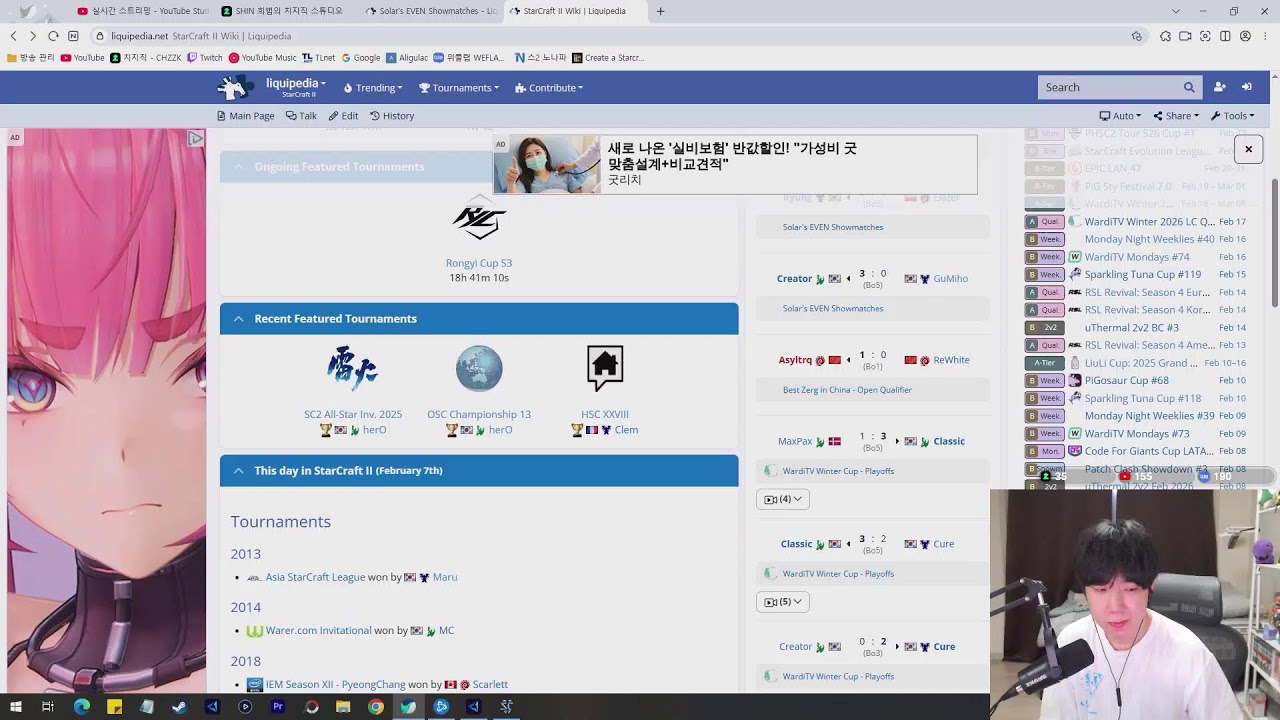The width and height of the screenshot is (1280, 720).
Task: Open the Windows Start menu
Action: click(15, 707)
